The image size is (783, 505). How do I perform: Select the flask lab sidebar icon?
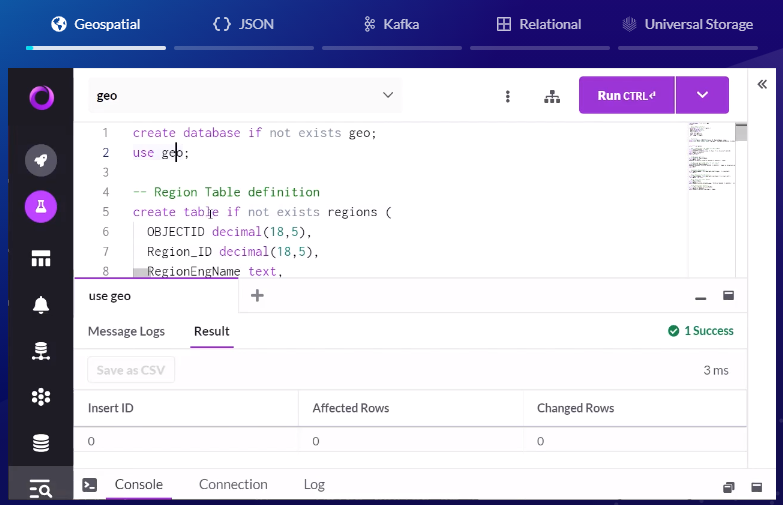click(41, 206)
